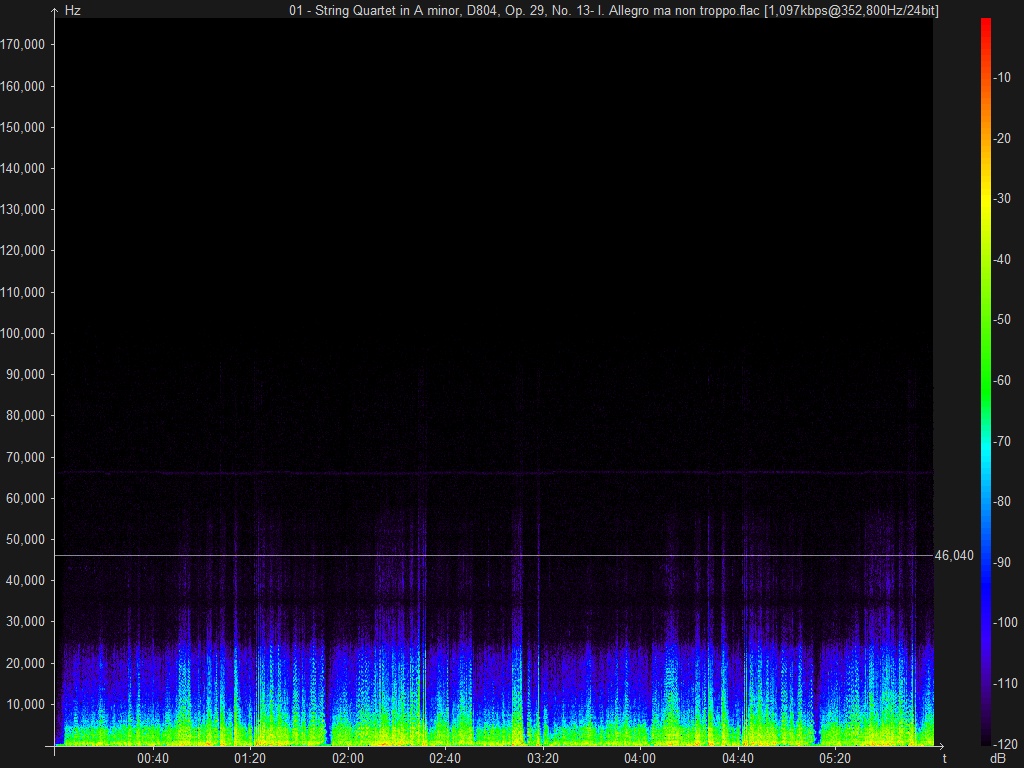Click the 02:40 time axis label
Viewport: 1024px width, 768px height.
[x=445, y=759]
